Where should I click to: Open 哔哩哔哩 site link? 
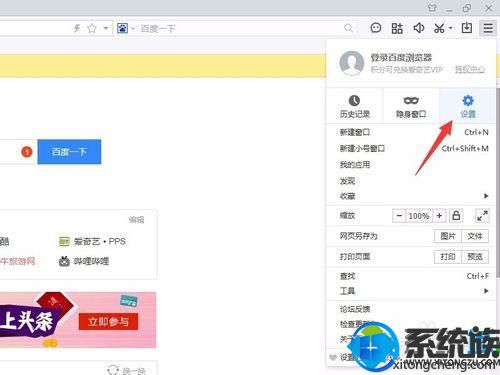(x=84, y=261)
